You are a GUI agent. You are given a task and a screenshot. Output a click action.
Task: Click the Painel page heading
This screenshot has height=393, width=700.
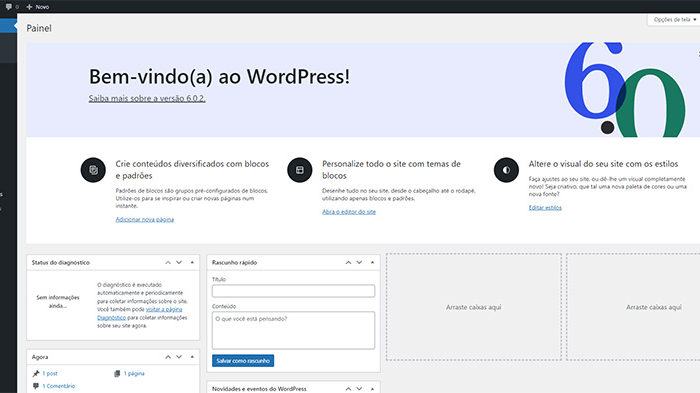coord(39,28)
